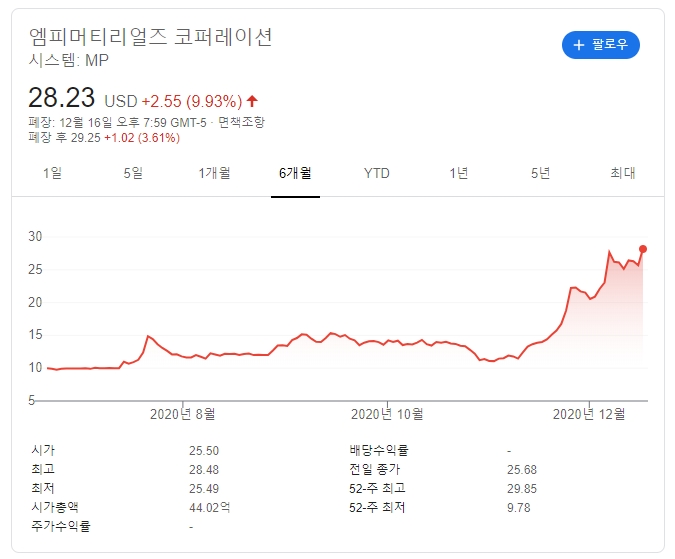The width and height of the screenshot is (675, 559).
Task: Click the +1.02 (3.61%) after-hours change
Action: point(142,138)
